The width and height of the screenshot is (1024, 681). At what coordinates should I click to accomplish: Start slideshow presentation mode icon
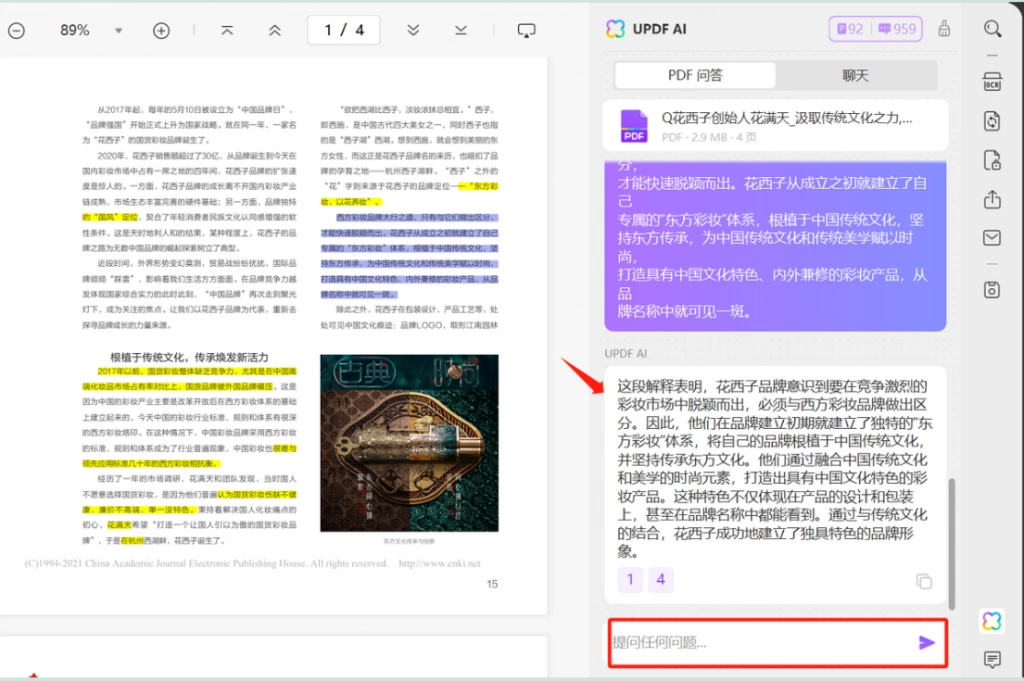pos(526,31)
